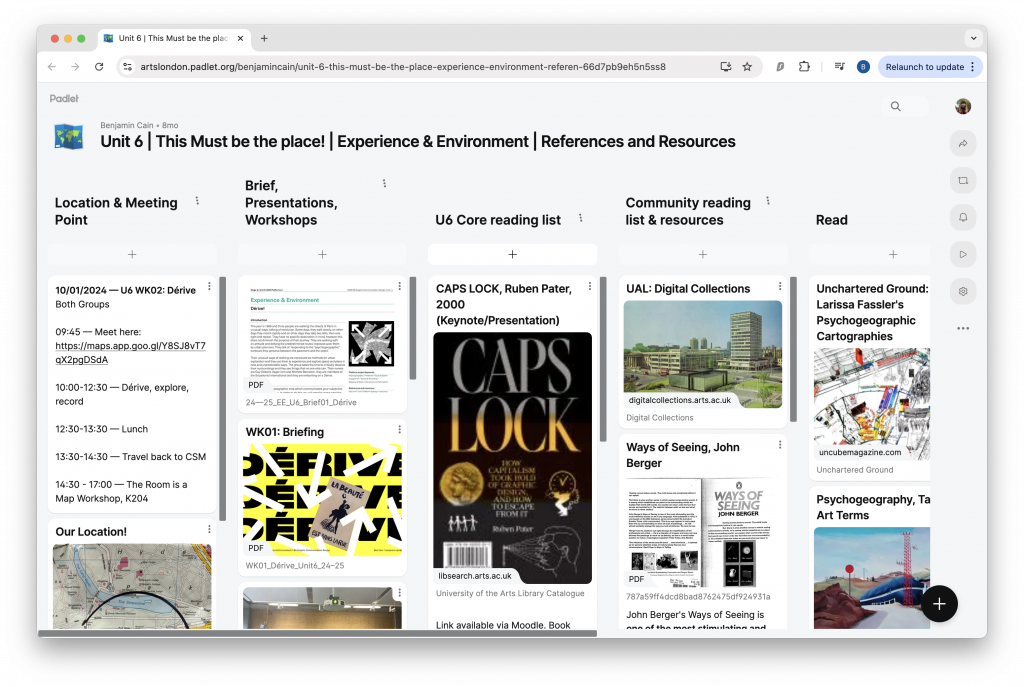Open menu on WK01: Briefing post

tap(400, 430)
